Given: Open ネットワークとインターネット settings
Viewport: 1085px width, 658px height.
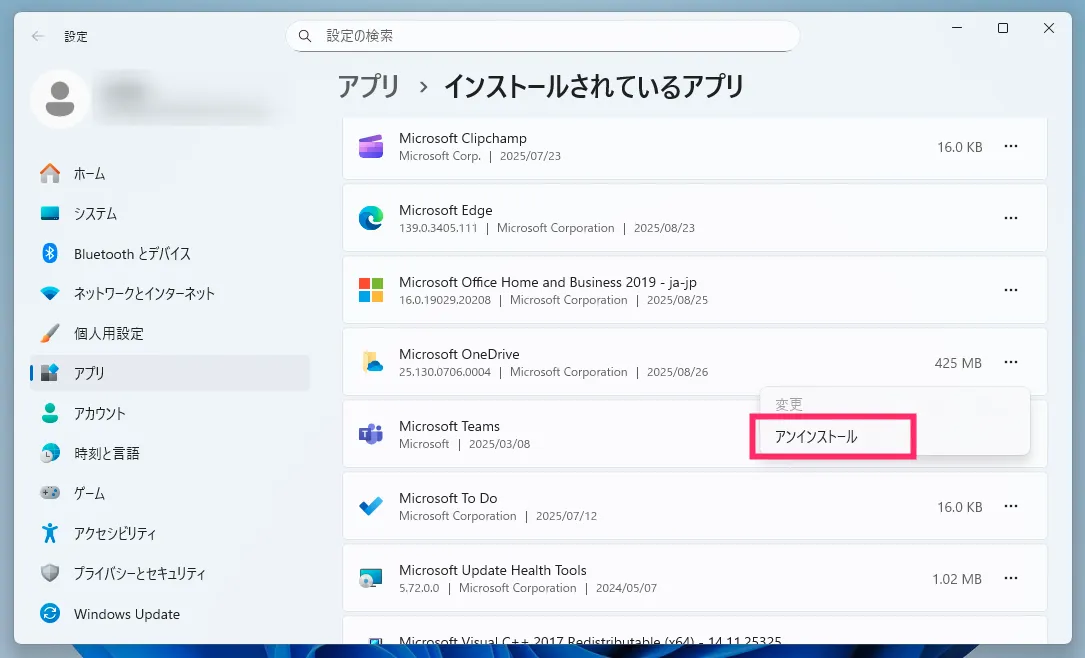Looking at the screenshot, I should pyautogui.click(x=170, y=293).
